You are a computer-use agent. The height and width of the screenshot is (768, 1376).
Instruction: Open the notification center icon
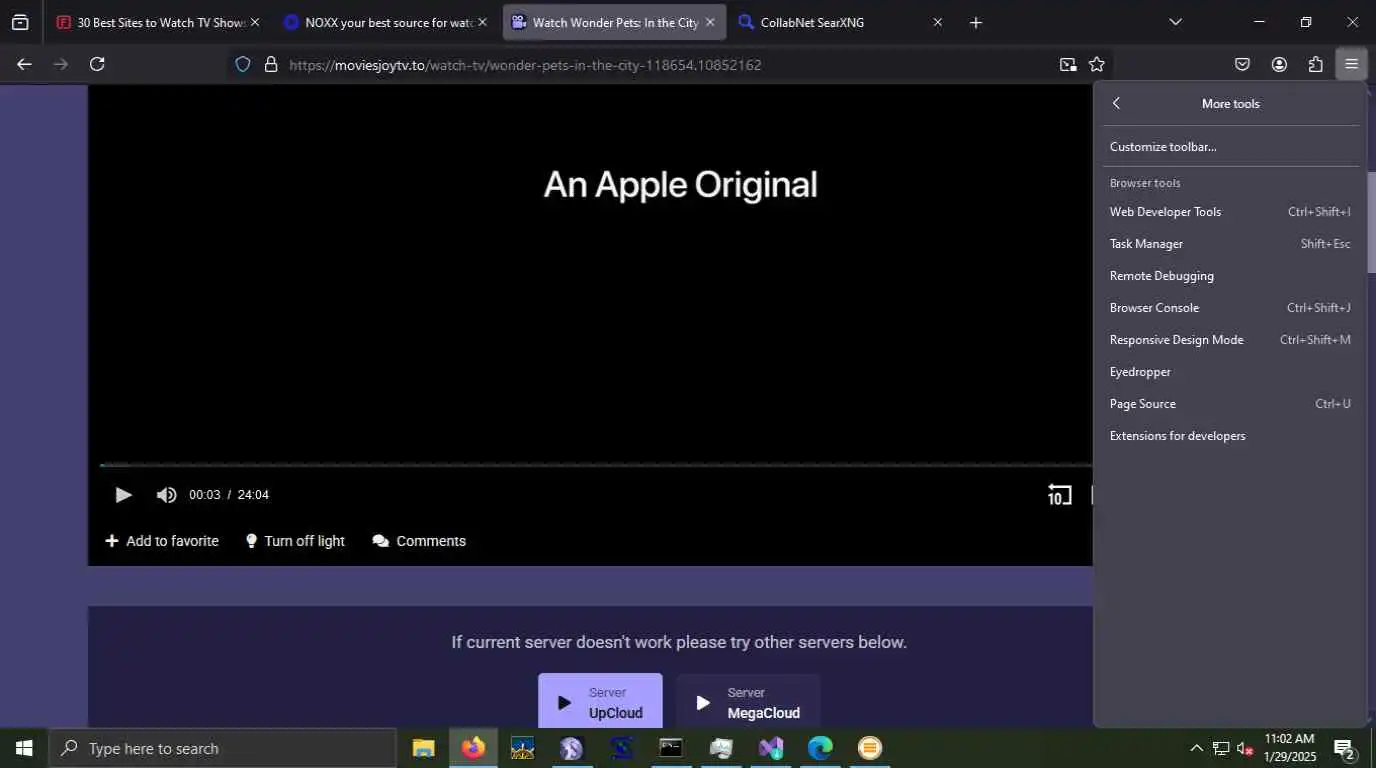tap(1345, 748)
